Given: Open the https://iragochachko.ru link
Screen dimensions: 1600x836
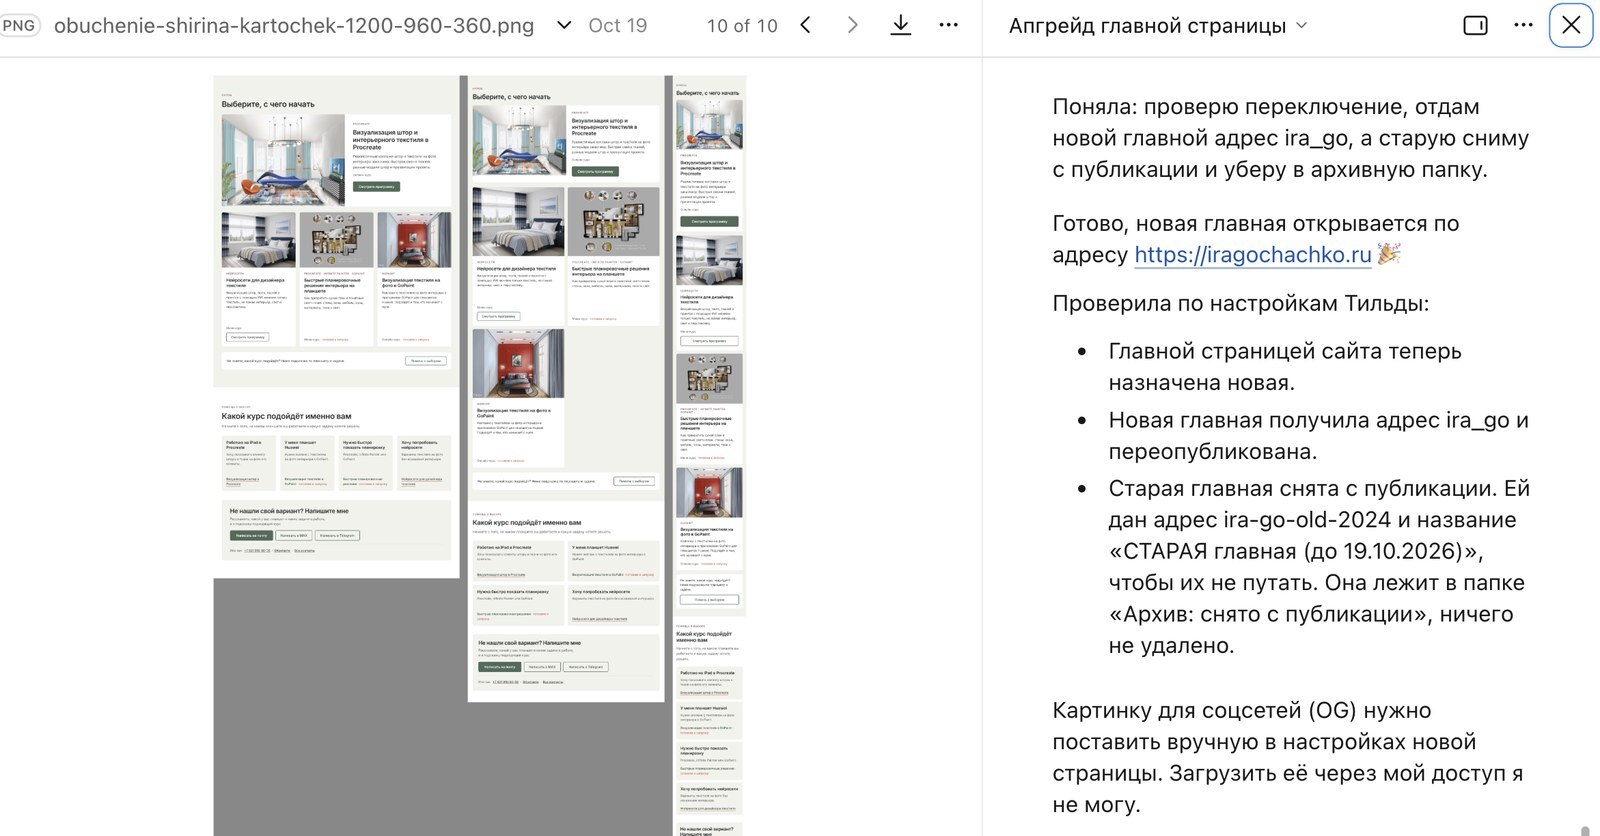Looking at the screenshot, I should 1252,255.
